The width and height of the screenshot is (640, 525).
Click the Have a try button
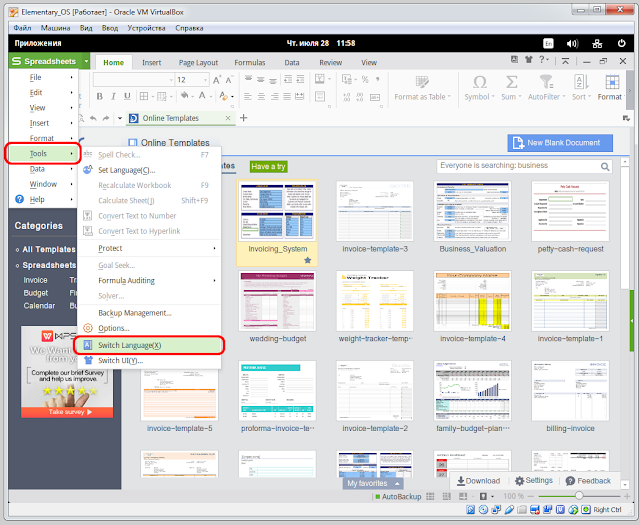268,167
